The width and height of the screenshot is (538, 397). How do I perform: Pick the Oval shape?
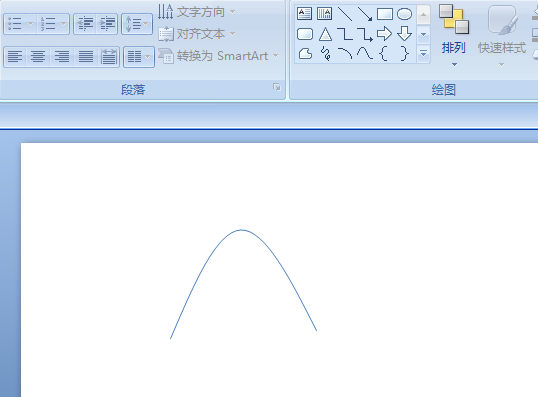click(405, 14)
